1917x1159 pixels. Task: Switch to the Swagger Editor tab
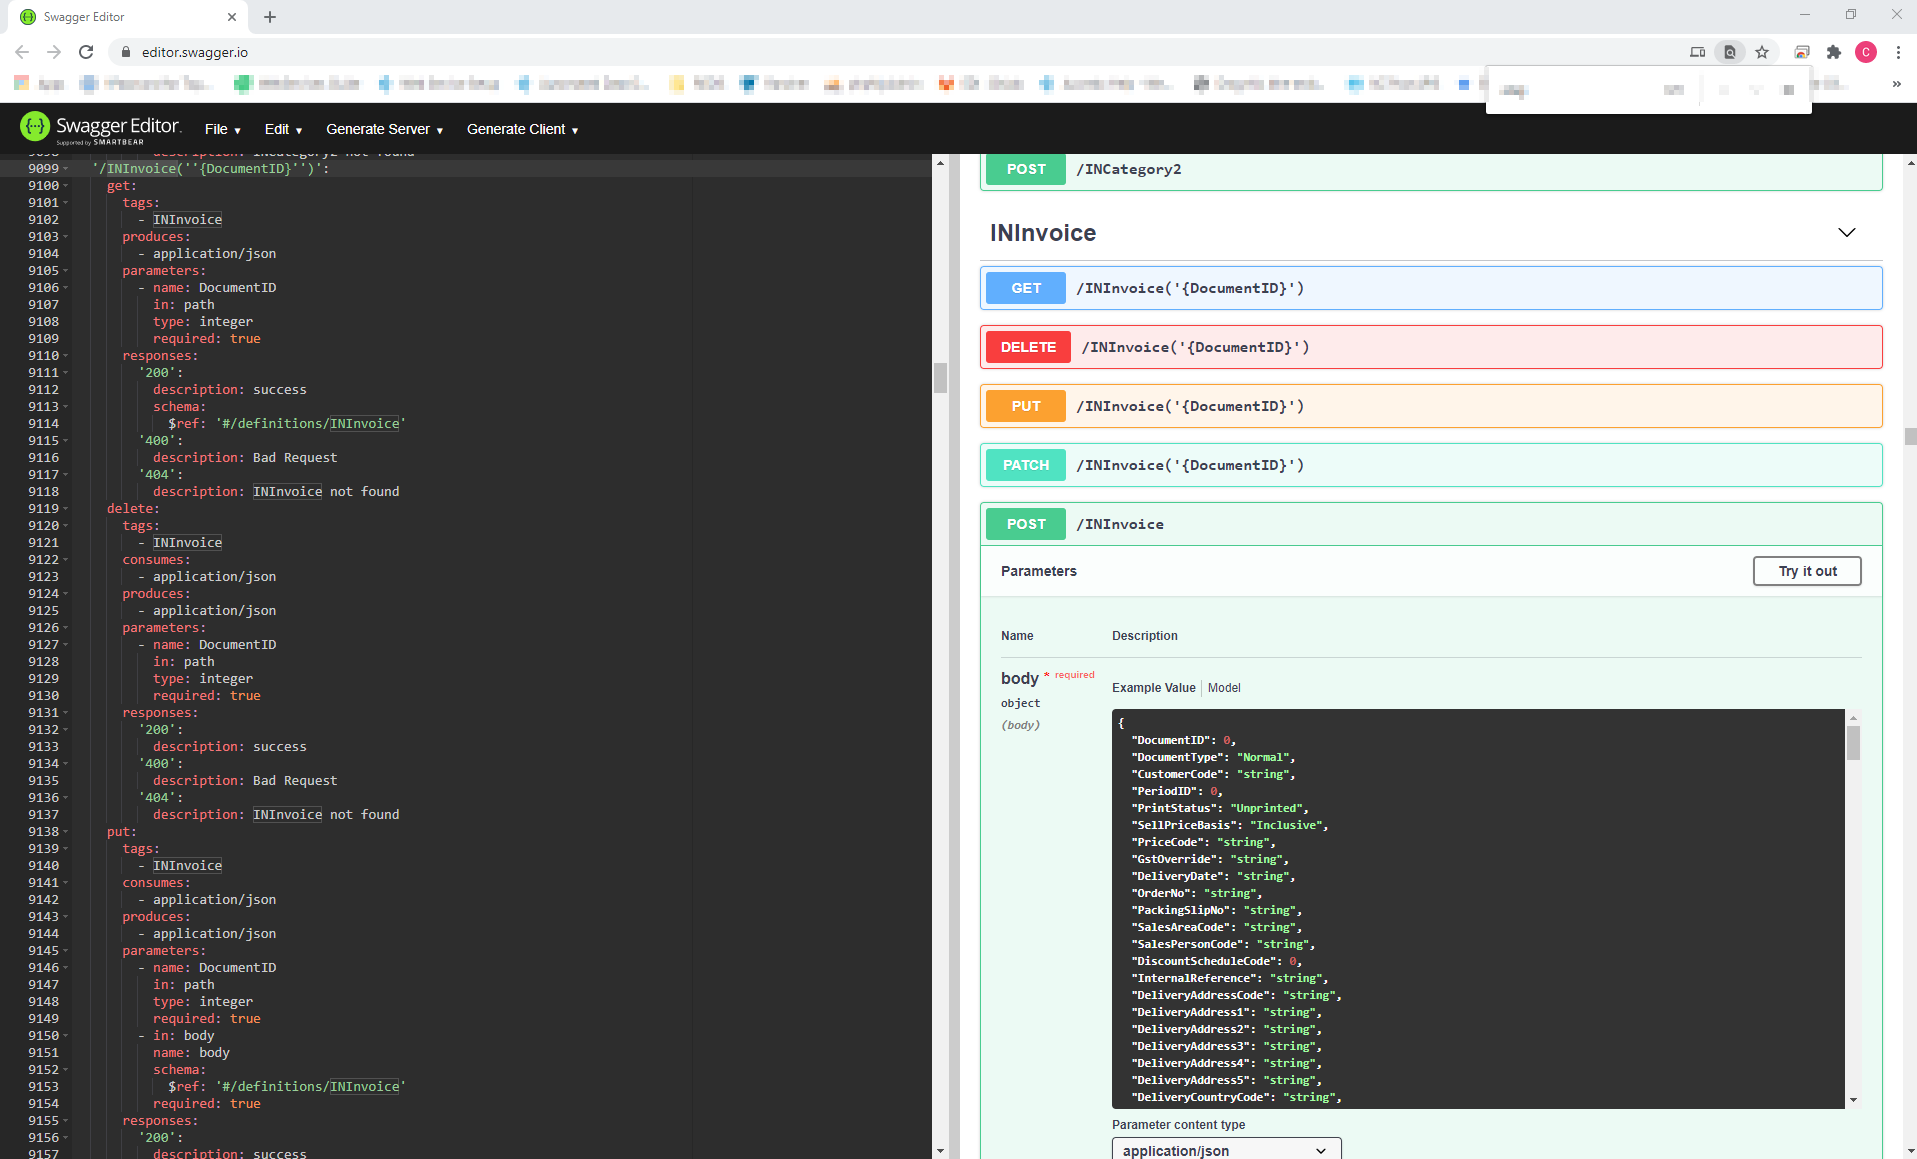pos(128,17)
